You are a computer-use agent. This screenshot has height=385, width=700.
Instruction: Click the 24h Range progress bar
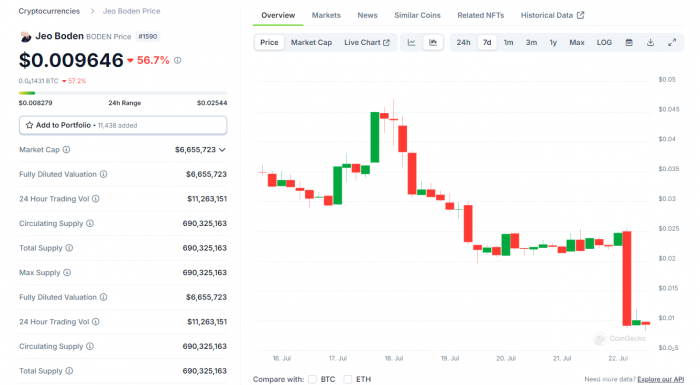coord(123,93)
